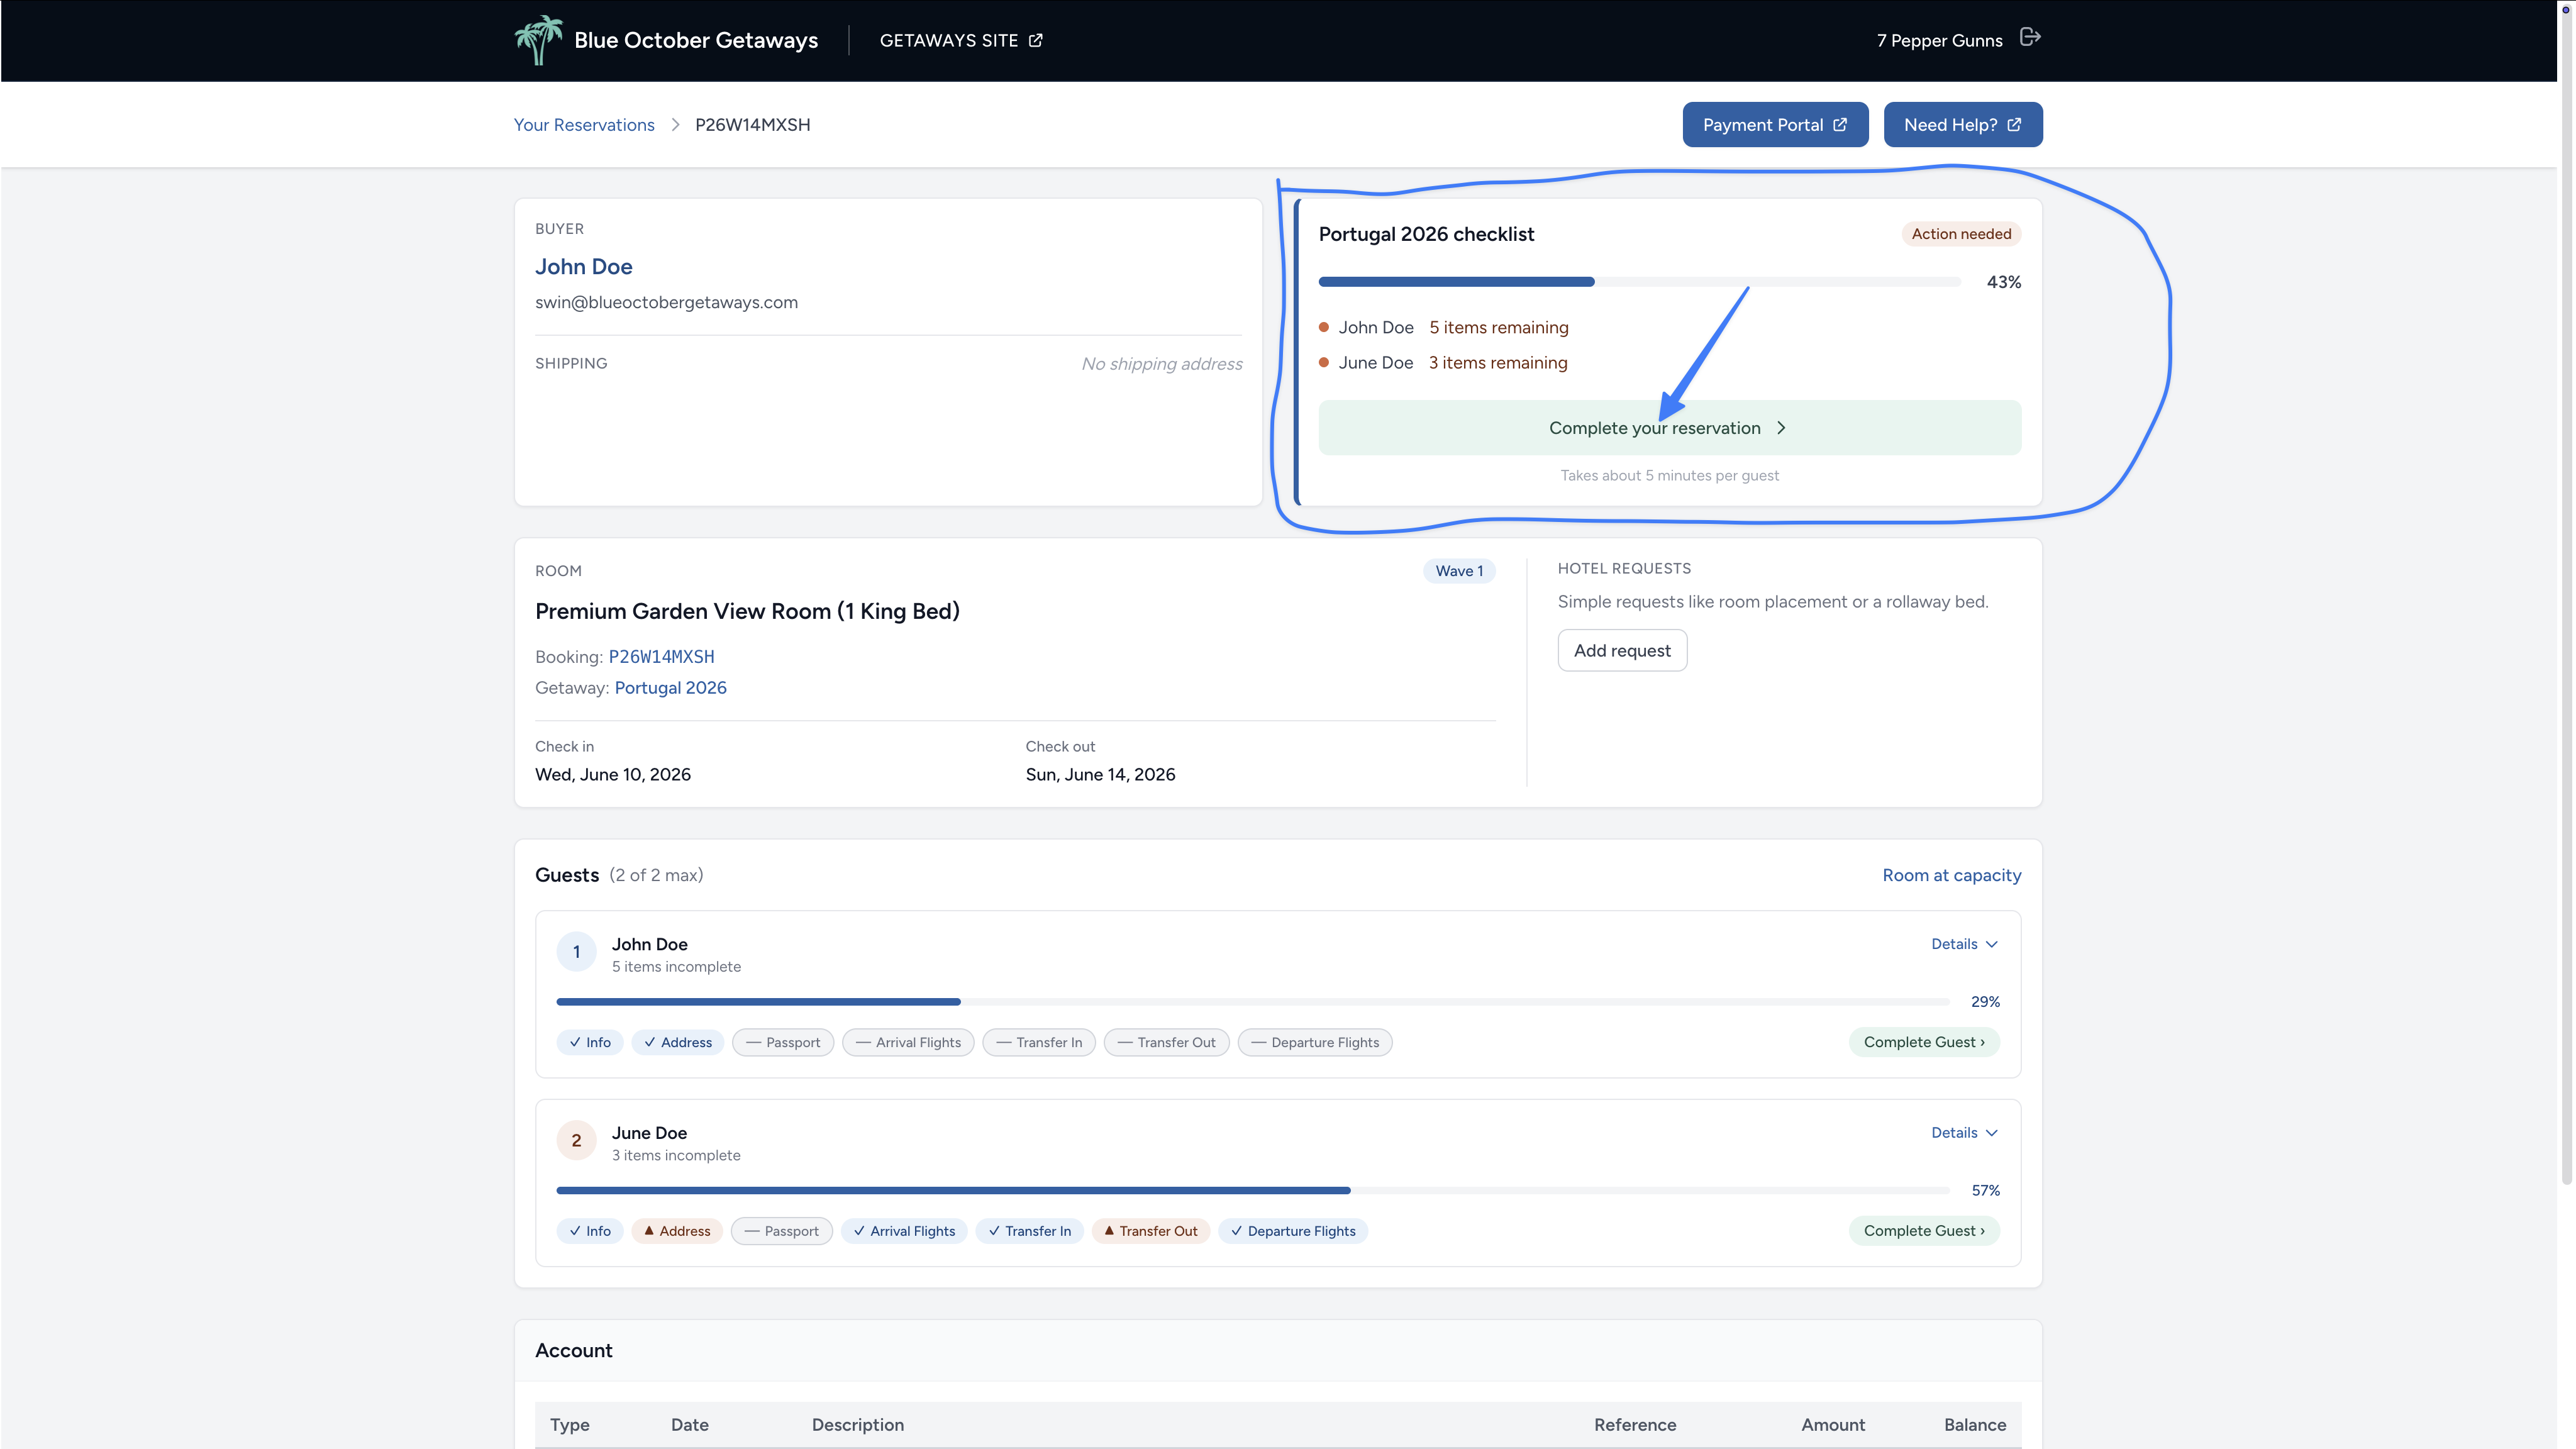Viewport: 2576px width, 1449px height.
Task: Add a hotel request
Action: [x=1622, y=651]
